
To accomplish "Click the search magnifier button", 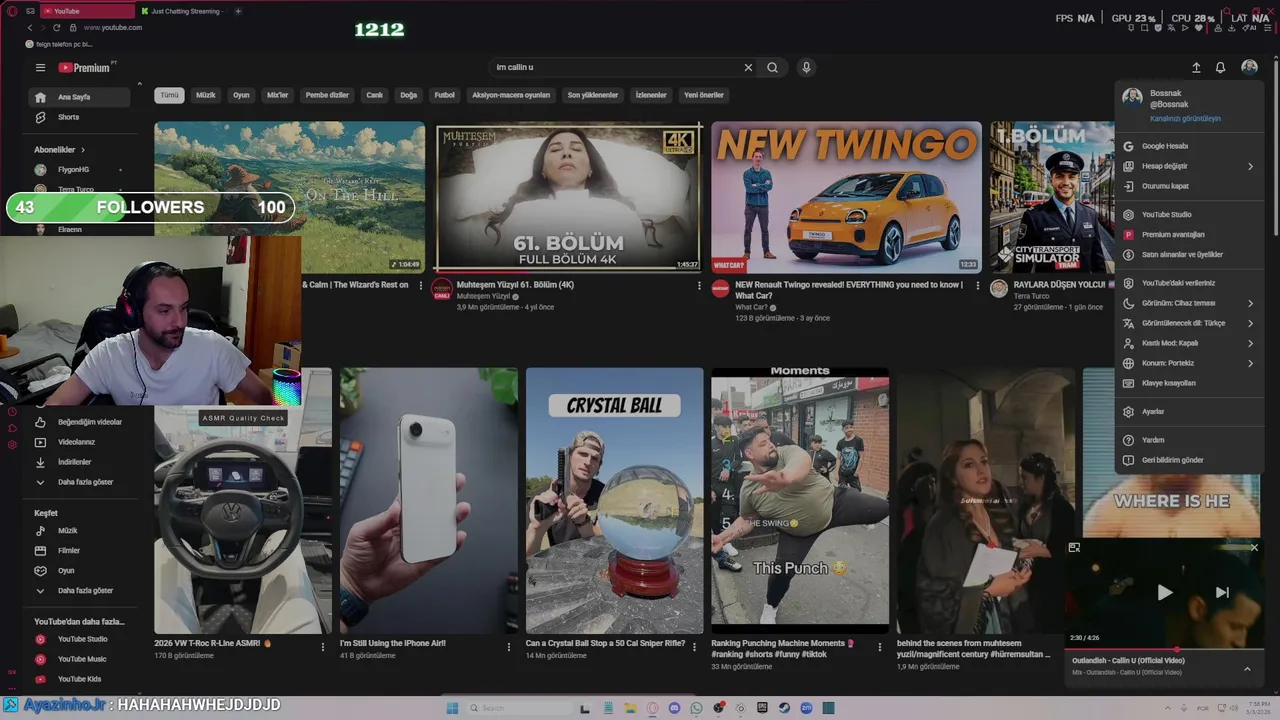I will (772, 68).
